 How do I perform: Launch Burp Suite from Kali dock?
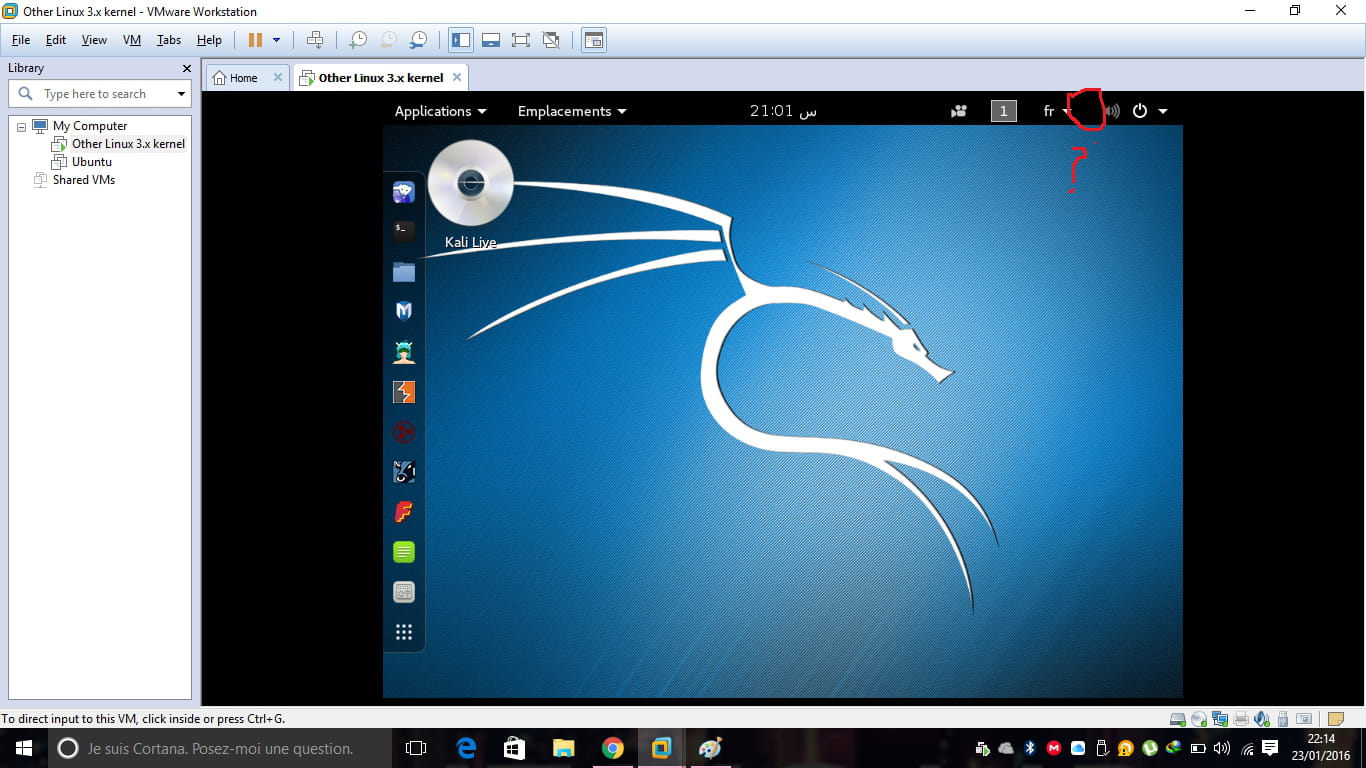(x=404, y=392)
